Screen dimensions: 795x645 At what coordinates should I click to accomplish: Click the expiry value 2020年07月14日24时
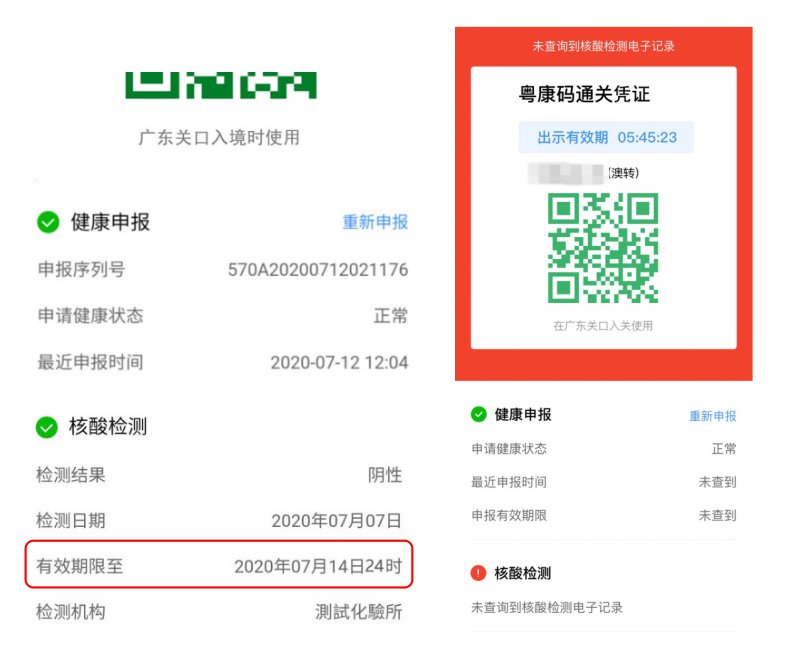point(318,566)
